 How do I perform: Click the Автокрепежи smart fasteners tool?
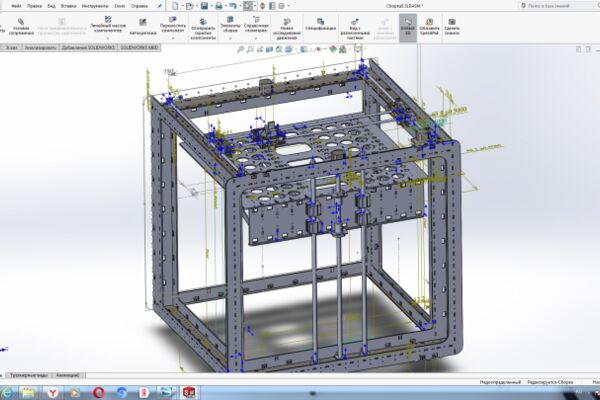(143, 27)
